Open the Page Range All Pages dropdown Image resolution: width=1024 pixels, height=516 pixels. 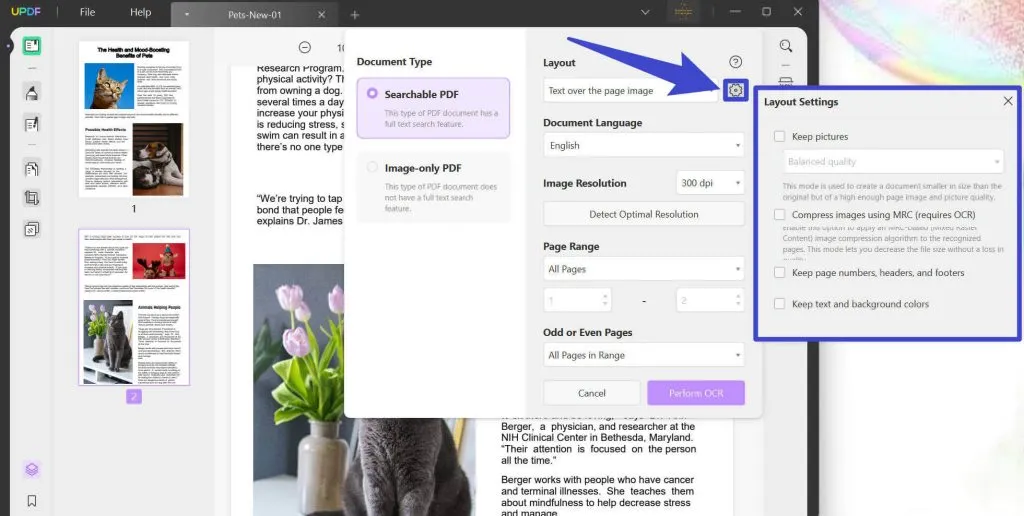coord(643,269)
